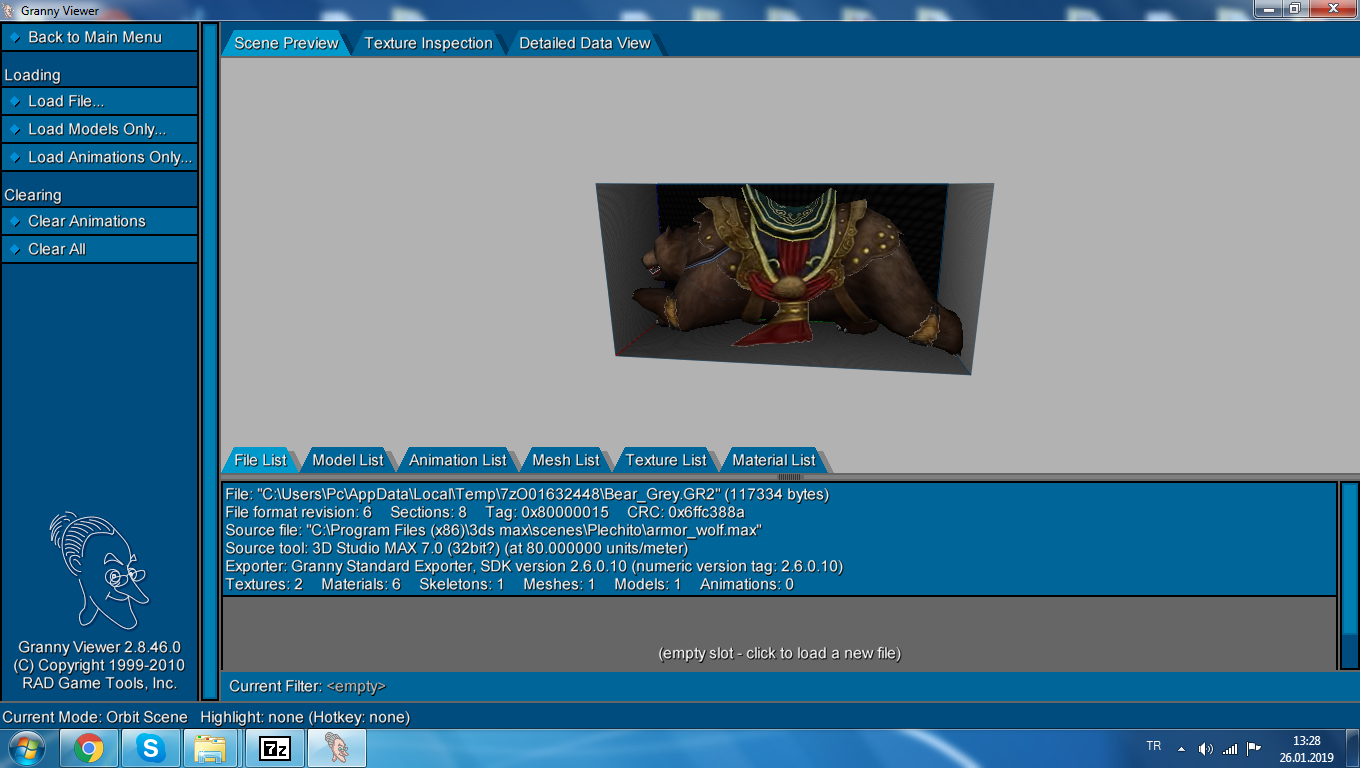
Task: Open the Windows Start menu
Action: tap(27, 748)
